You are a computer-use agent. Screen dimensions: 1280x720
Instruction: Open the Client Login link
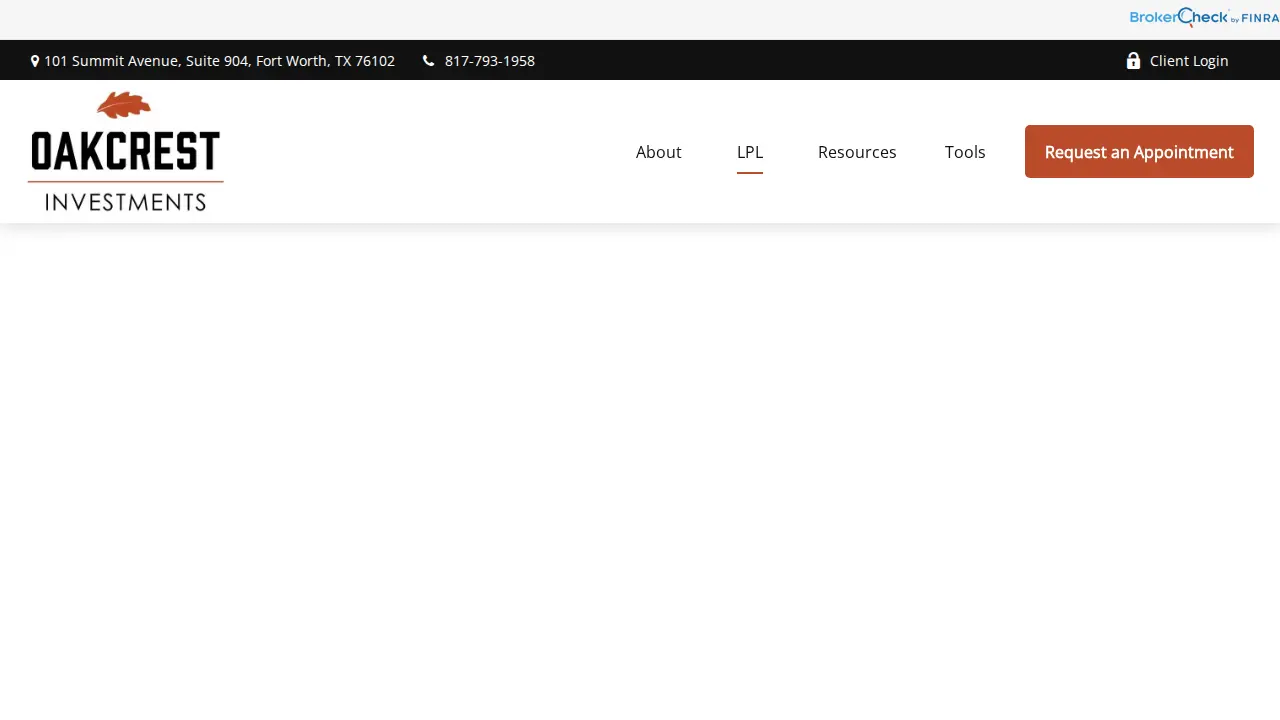tap(1189, 61)
